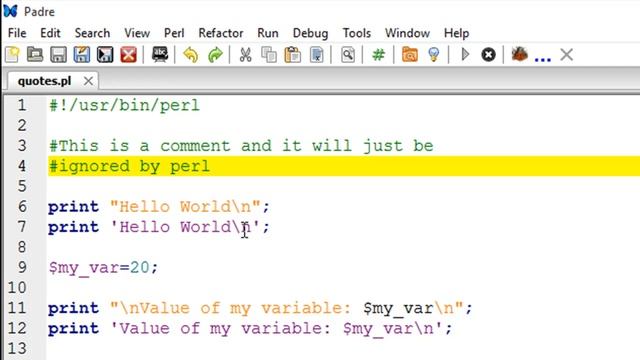
Task: Click the number 20 on line 9
Action: coord(140,267)
